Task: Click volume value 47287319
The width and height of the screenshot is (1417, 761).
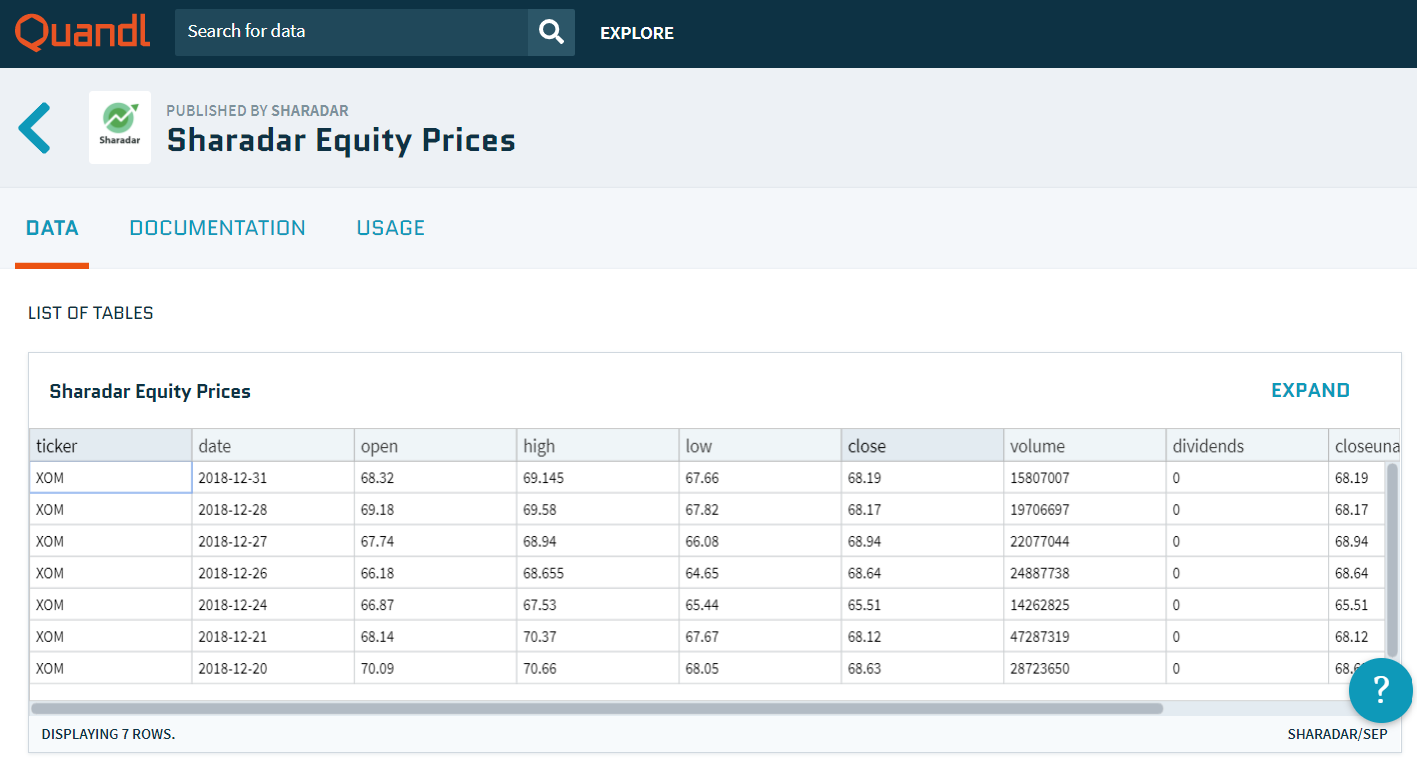Action: pos(1084,637)
